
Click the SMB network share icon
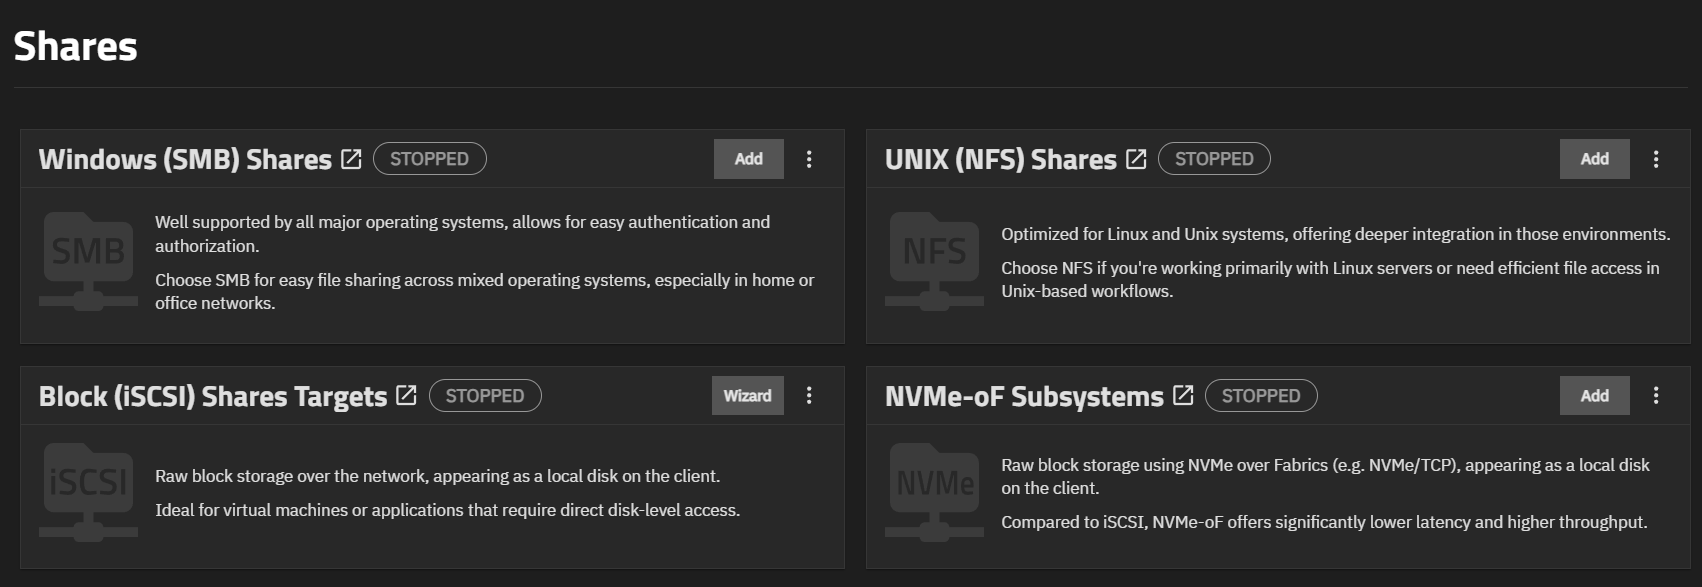click(88, 260)
